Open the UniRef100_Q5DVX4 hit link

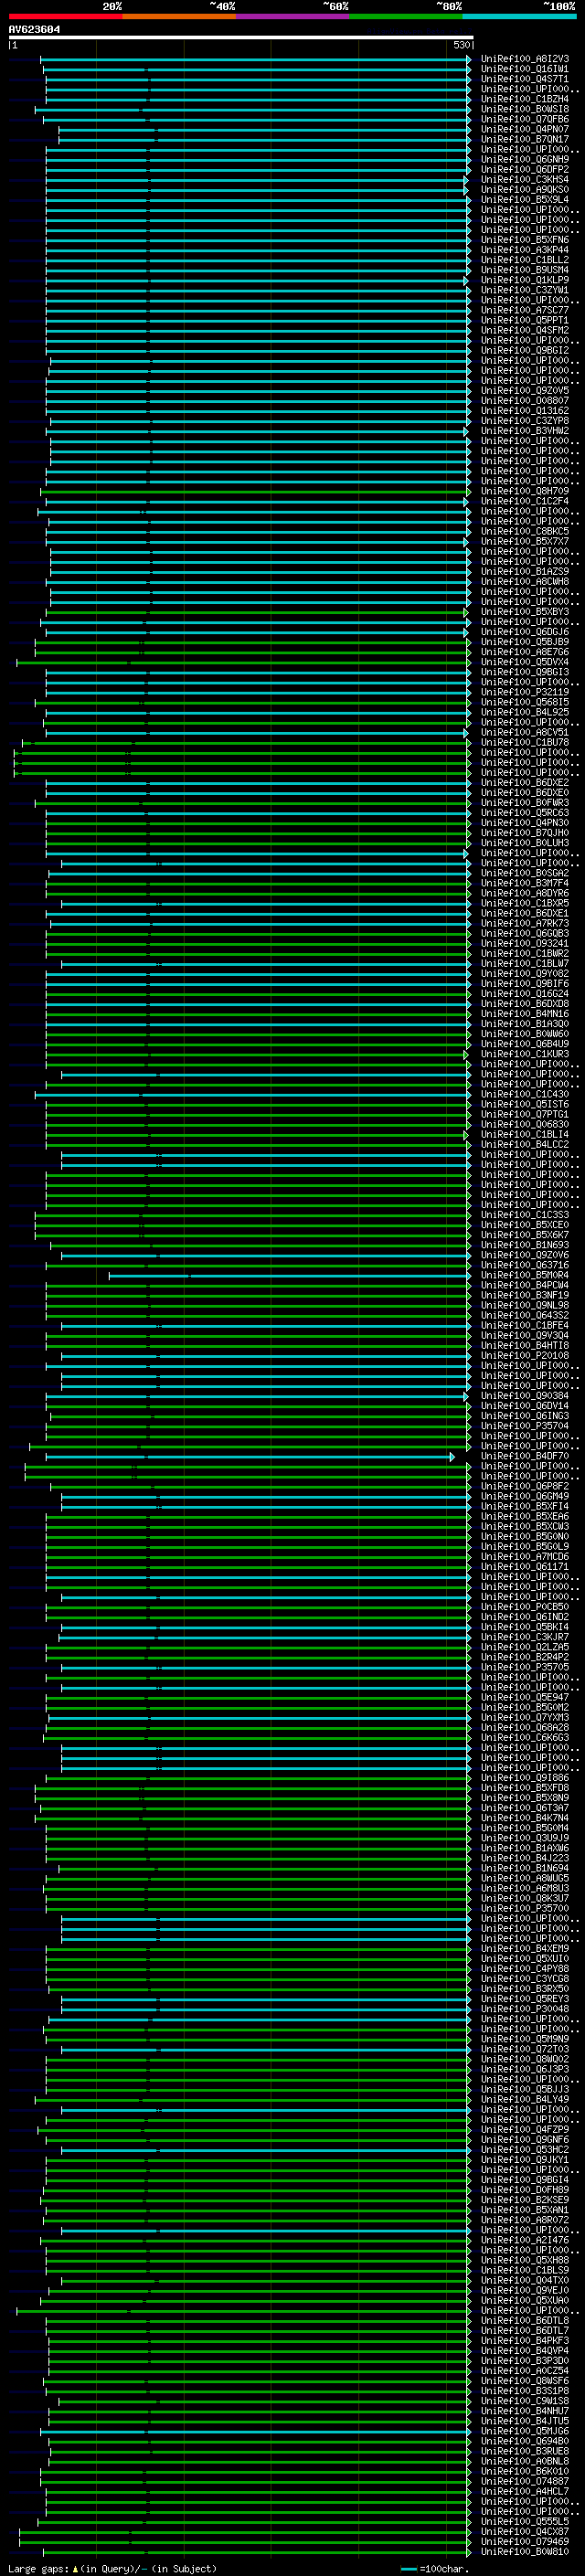click(x=525, y=662)
